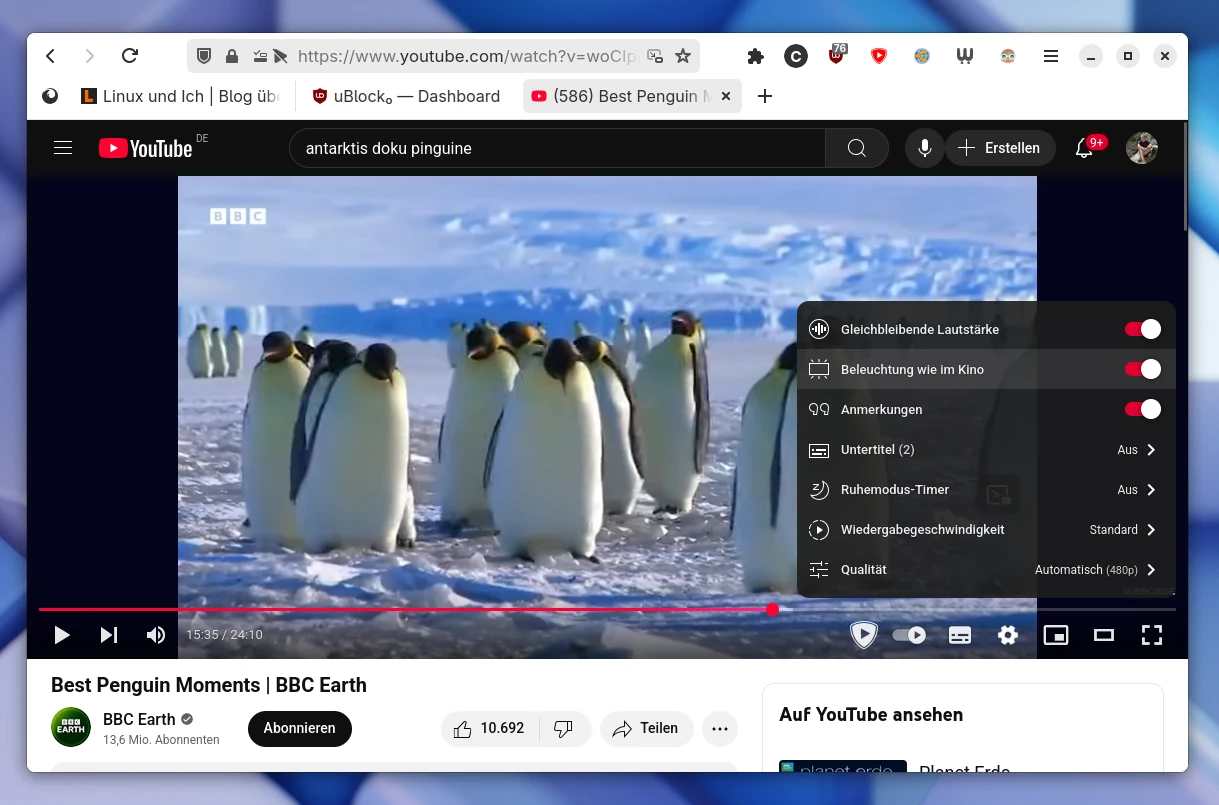The height and width of the screenshot is (805, 1219).
Task: Open the Qualität settings submenu
Action: pos(985,569)
